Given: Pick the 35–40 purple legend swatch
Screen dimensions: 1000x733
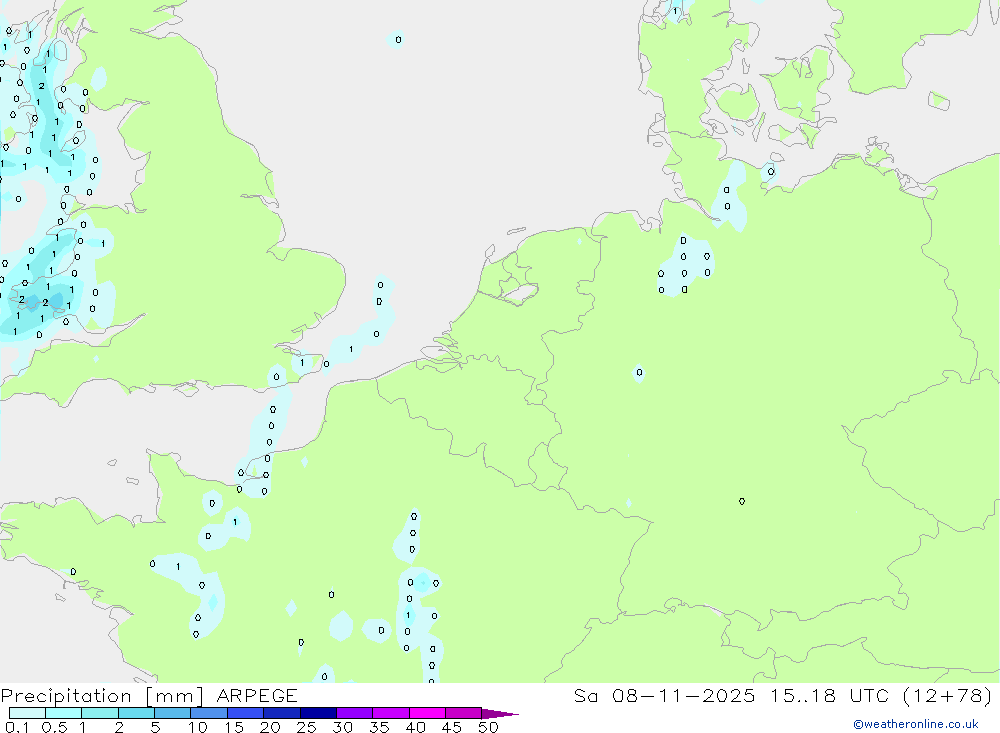Looking at the screenshot, I should [x=391, y=713].
